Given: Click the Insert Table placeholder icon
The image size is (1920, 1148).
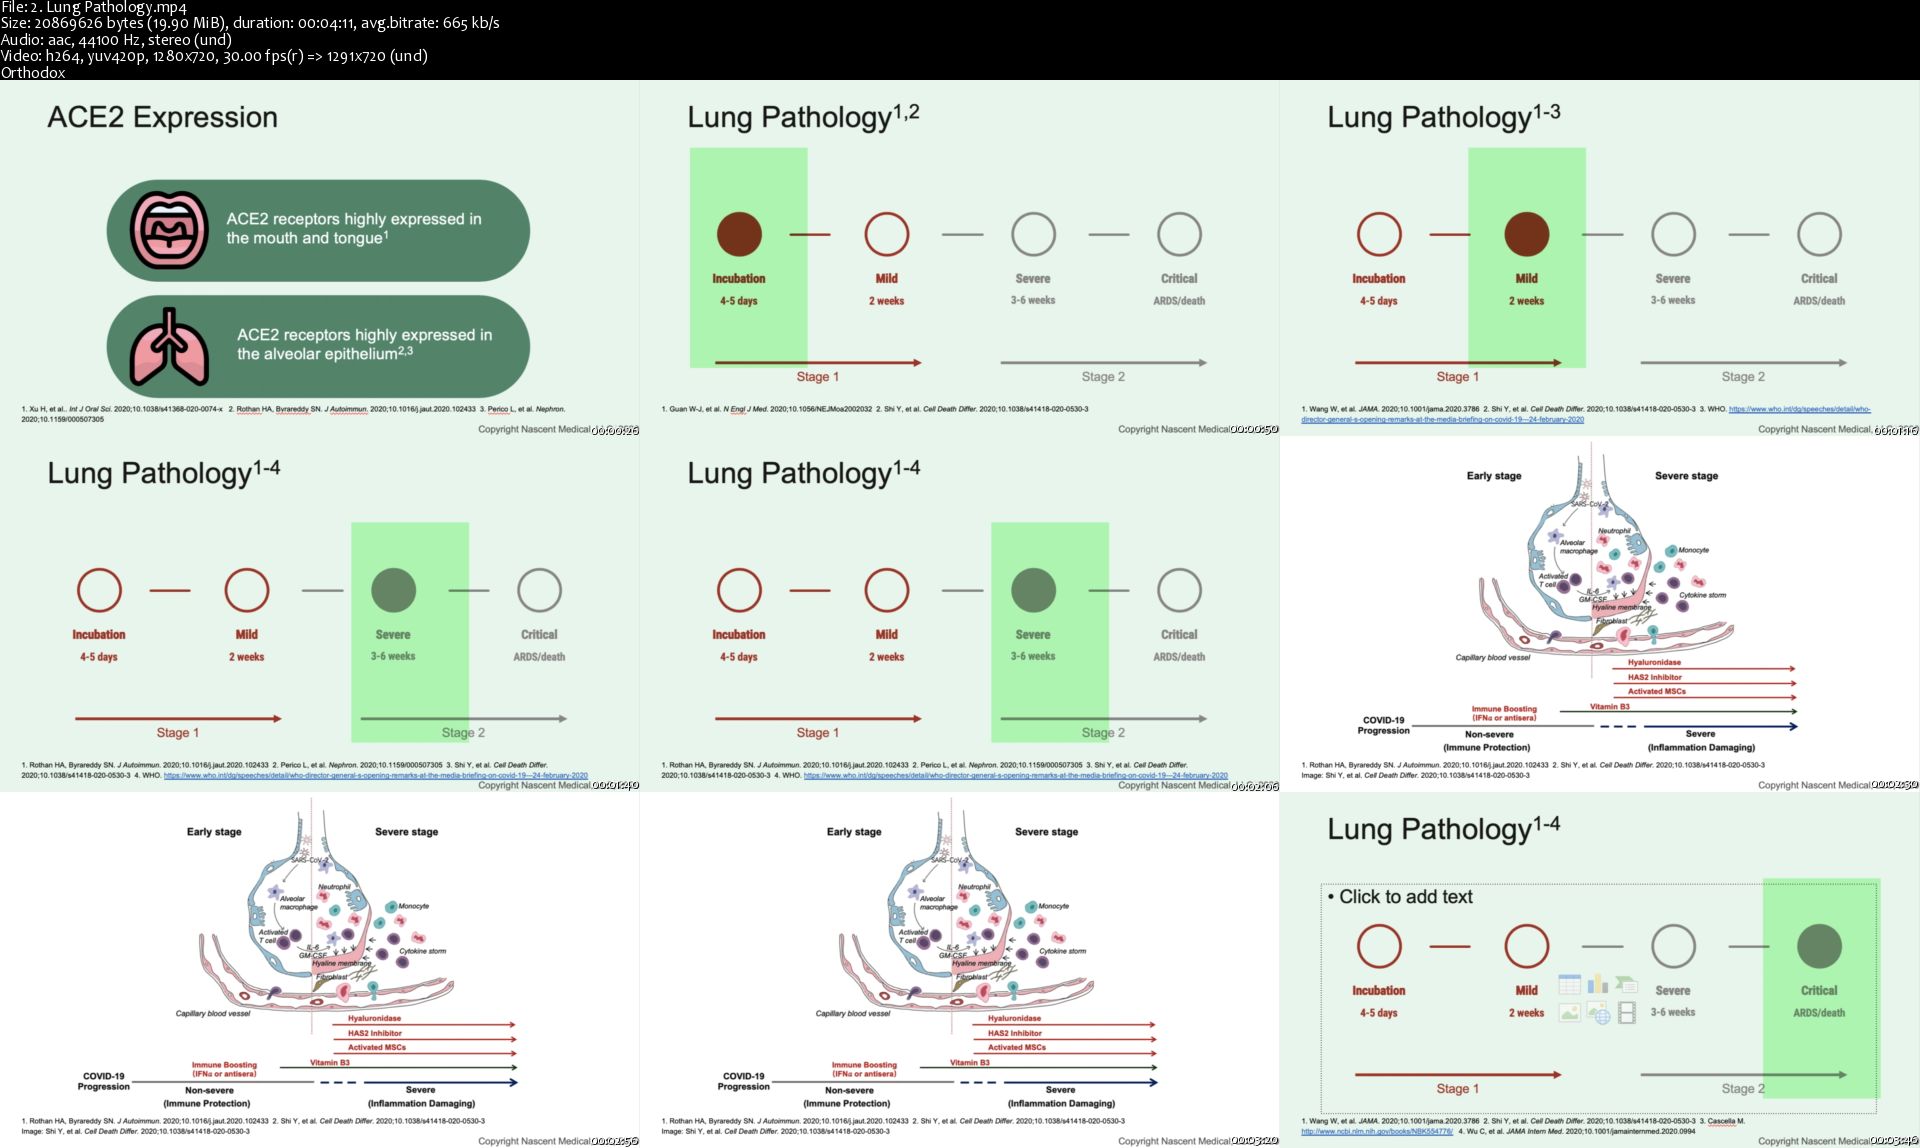Looking at the screenshot, I should pos(1569,985).
